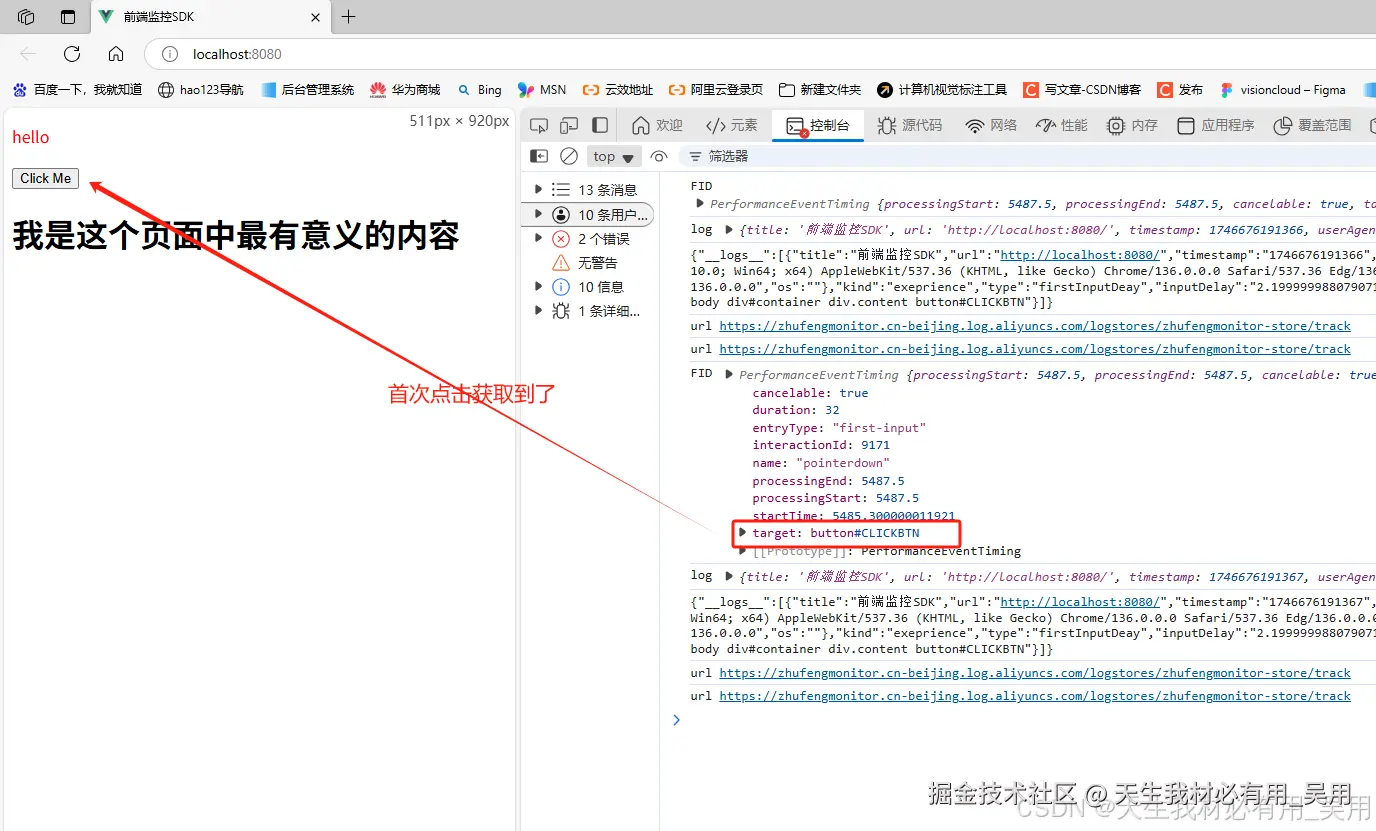Select the inspect element tool
Screen dimensions: 1376x831
[539, 125]
